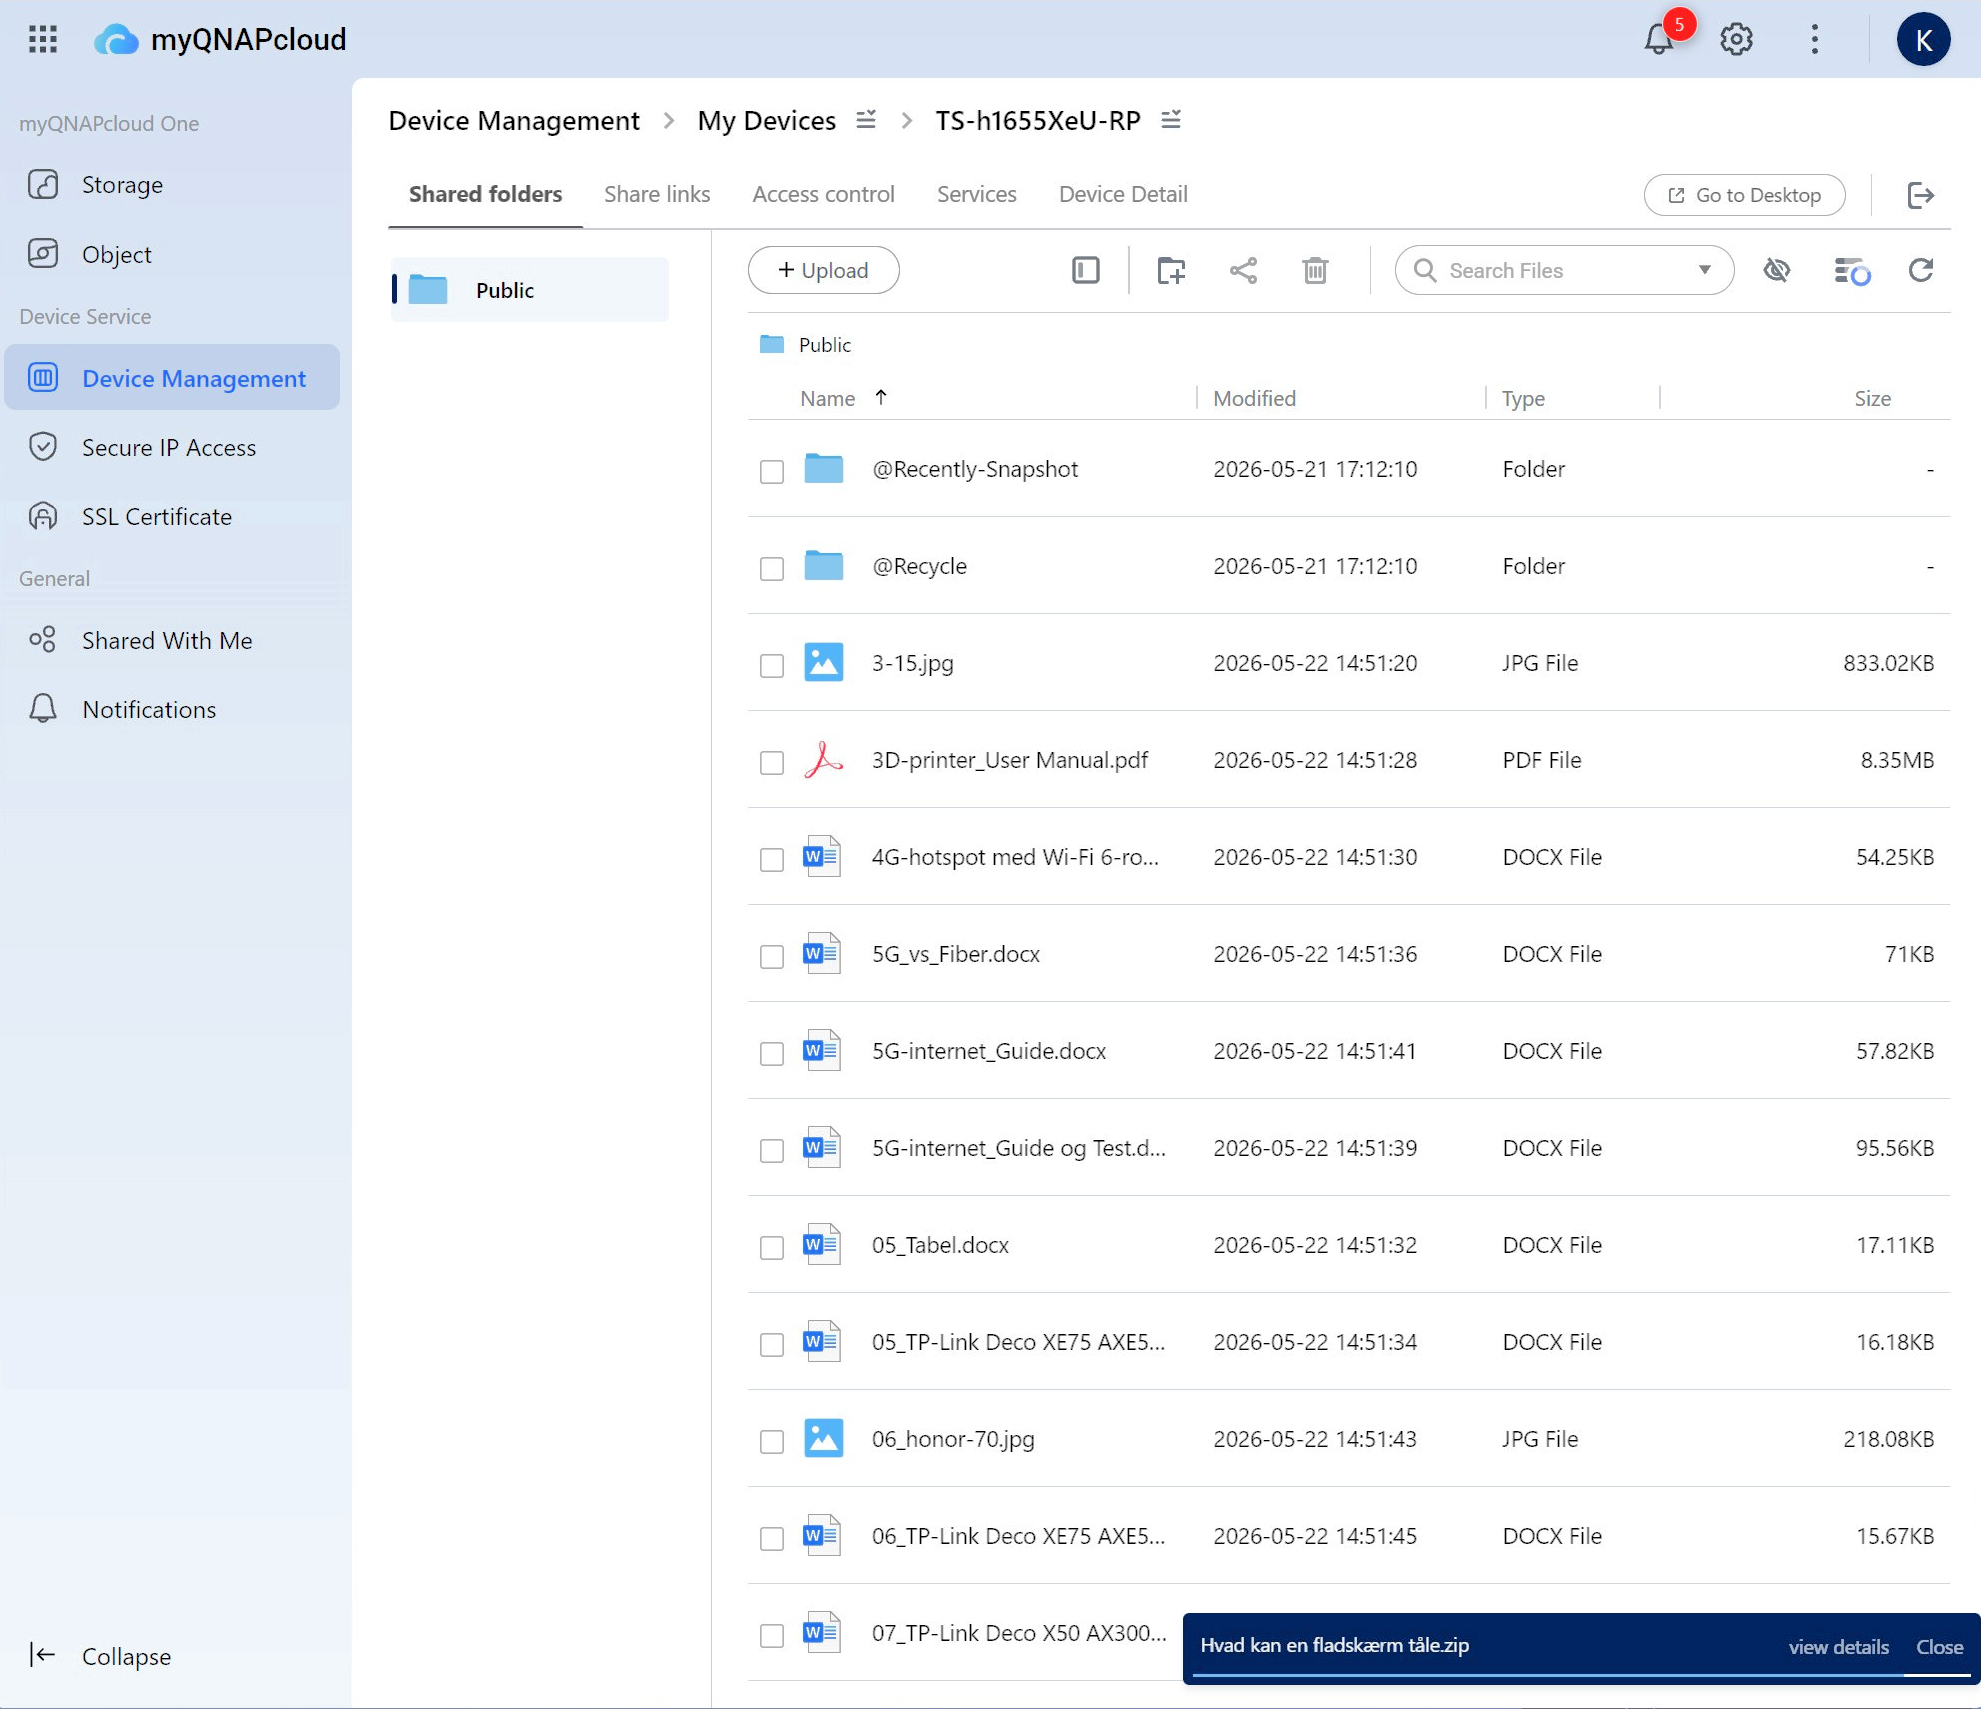Refresh the file list
This screenshot has width=1981, height=1709.
click(x=1920, y=270)
